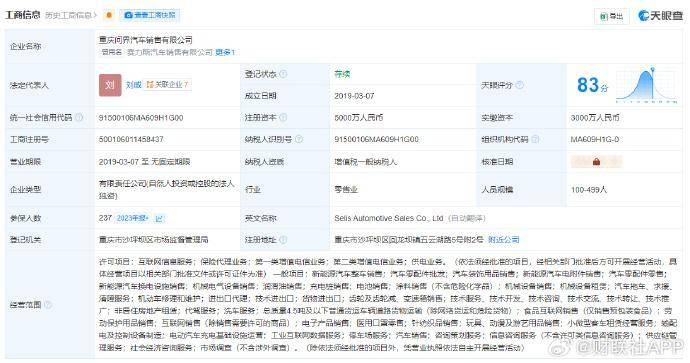Click info icon next to 组织机构代码
This screenshot has width=690, height=363.
535,139
